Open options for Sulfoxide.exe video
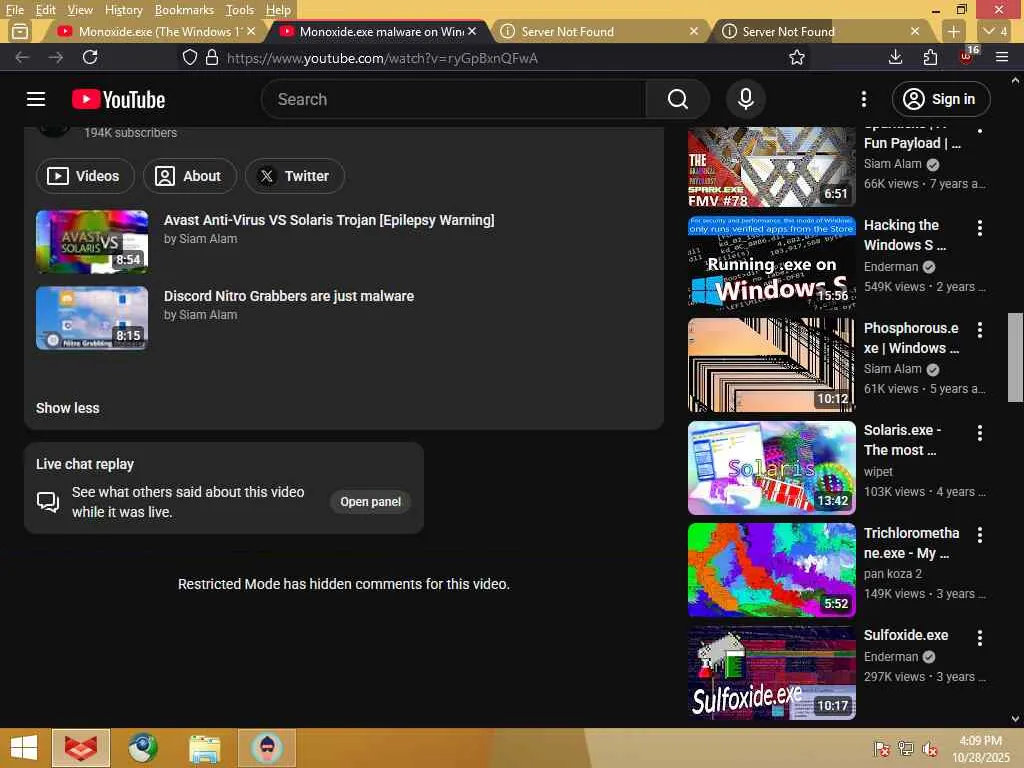Screen dimensions: 1024x768 [x=980, y=637]
